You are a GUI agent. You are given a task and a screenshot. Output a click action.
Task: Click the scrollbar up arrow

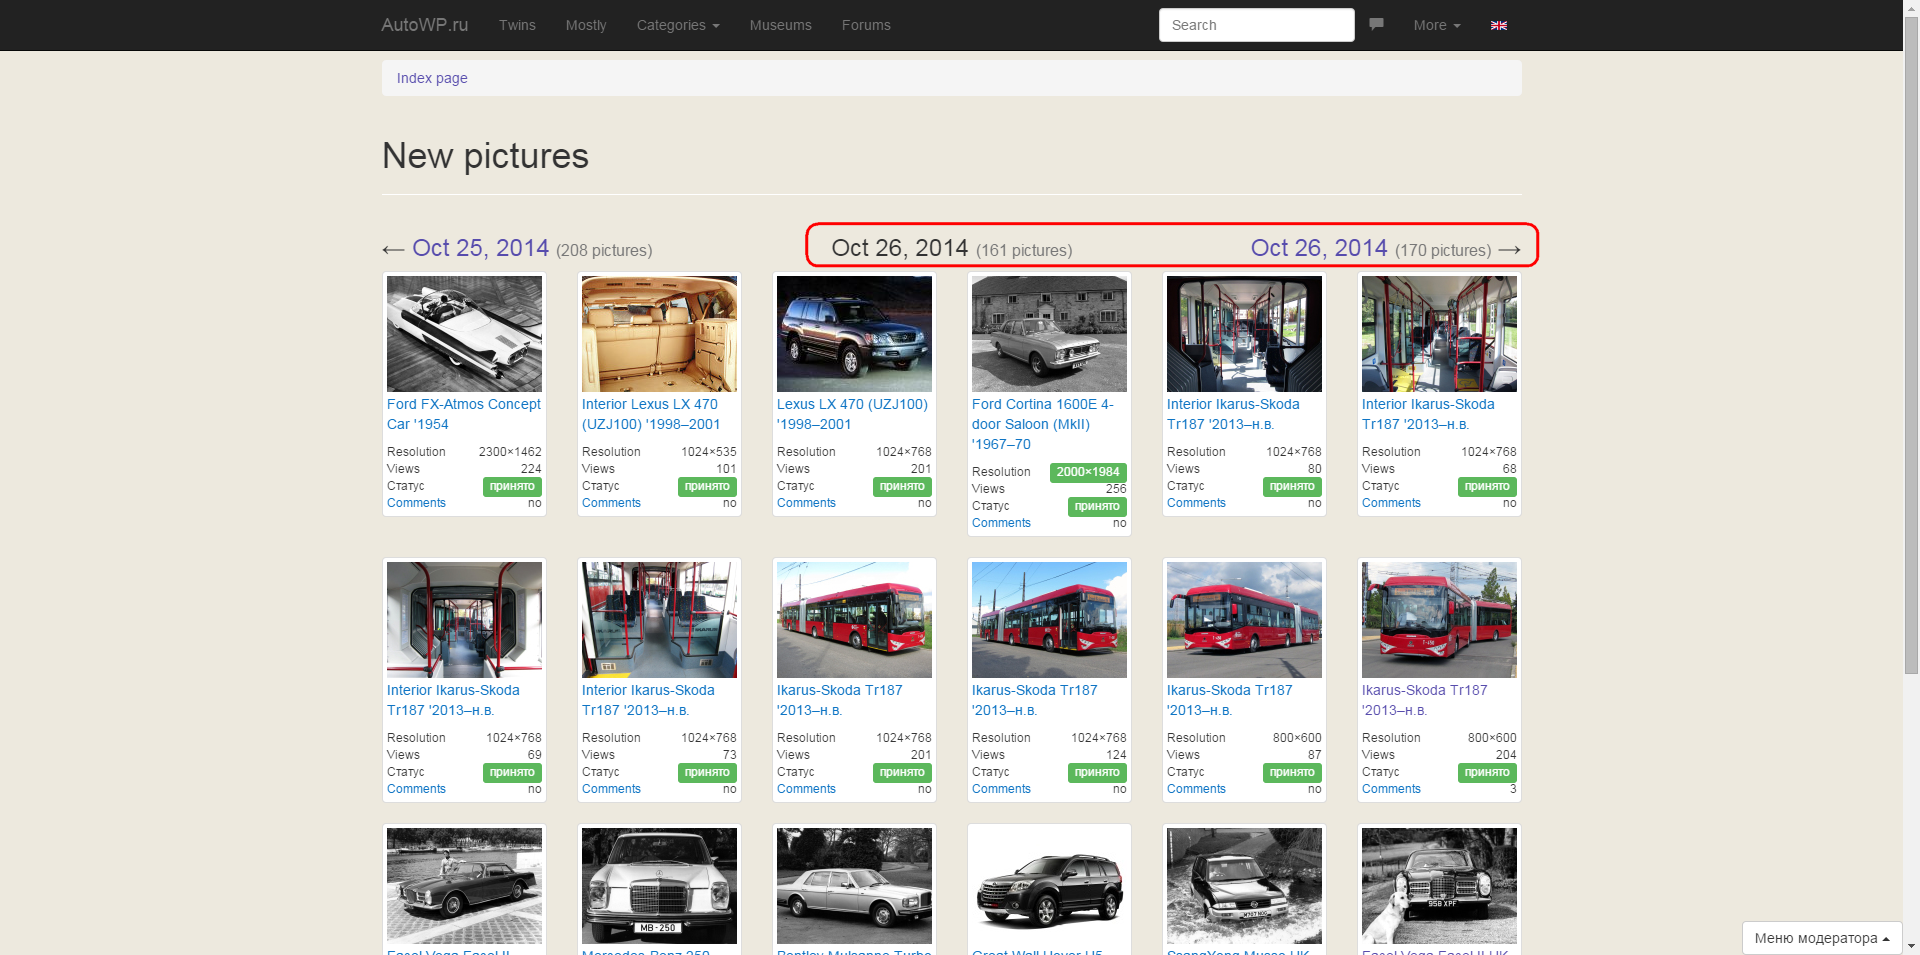point(1911,8)
